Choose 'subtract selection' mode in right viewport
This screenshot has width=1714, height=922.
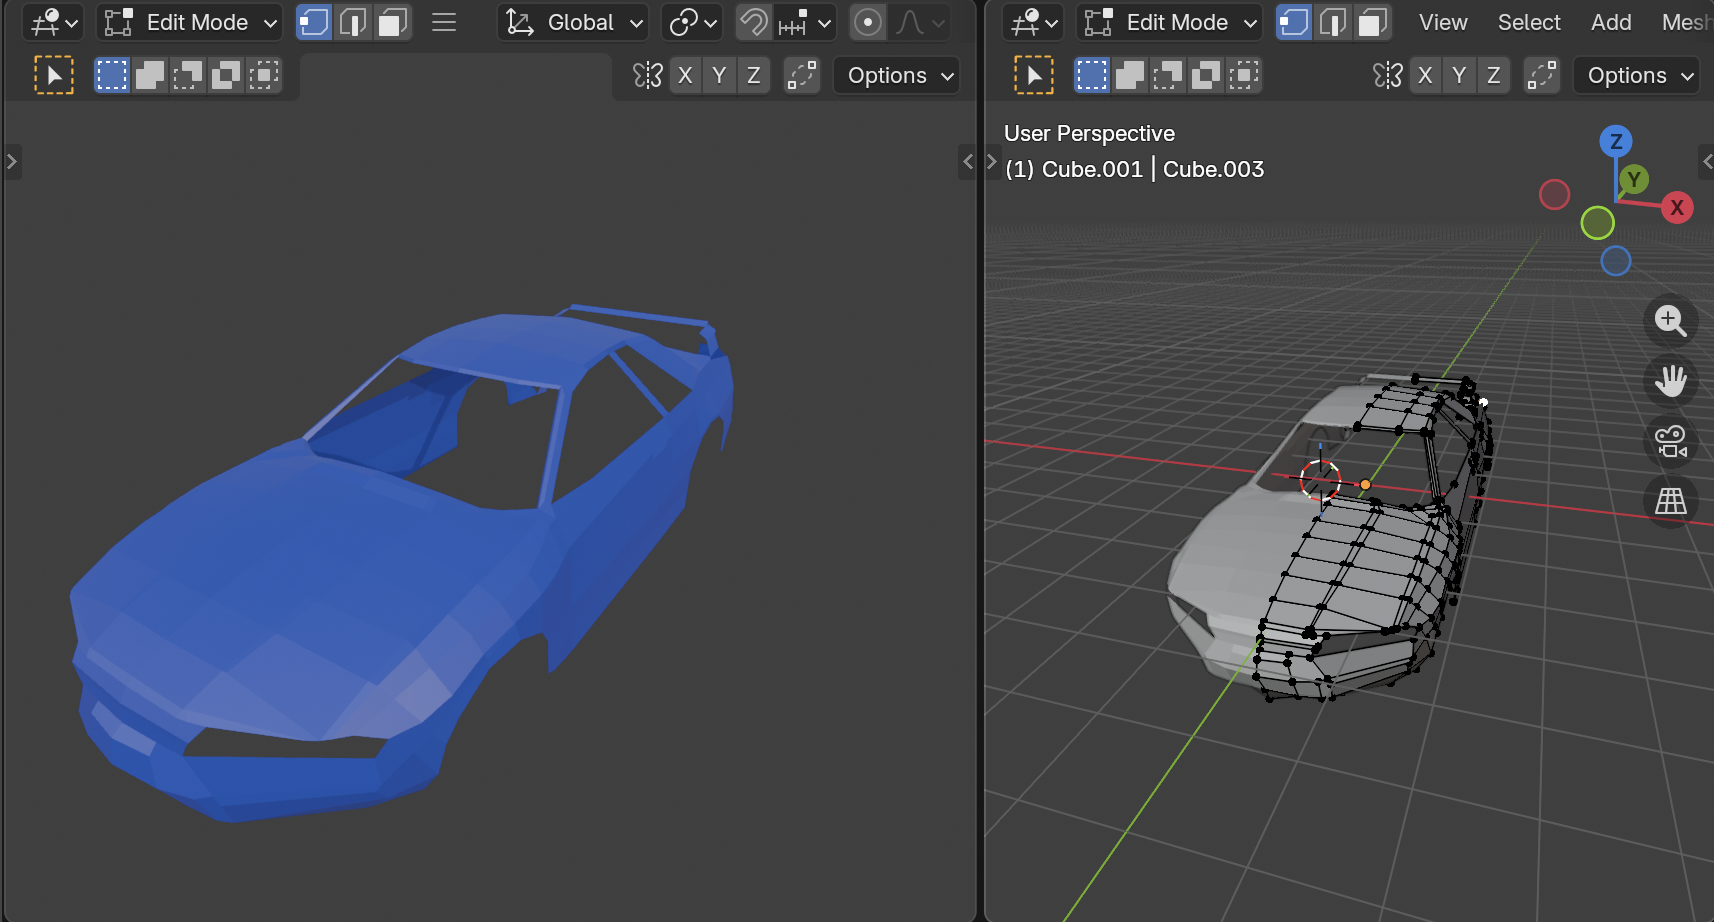(x=1168, y=75)
